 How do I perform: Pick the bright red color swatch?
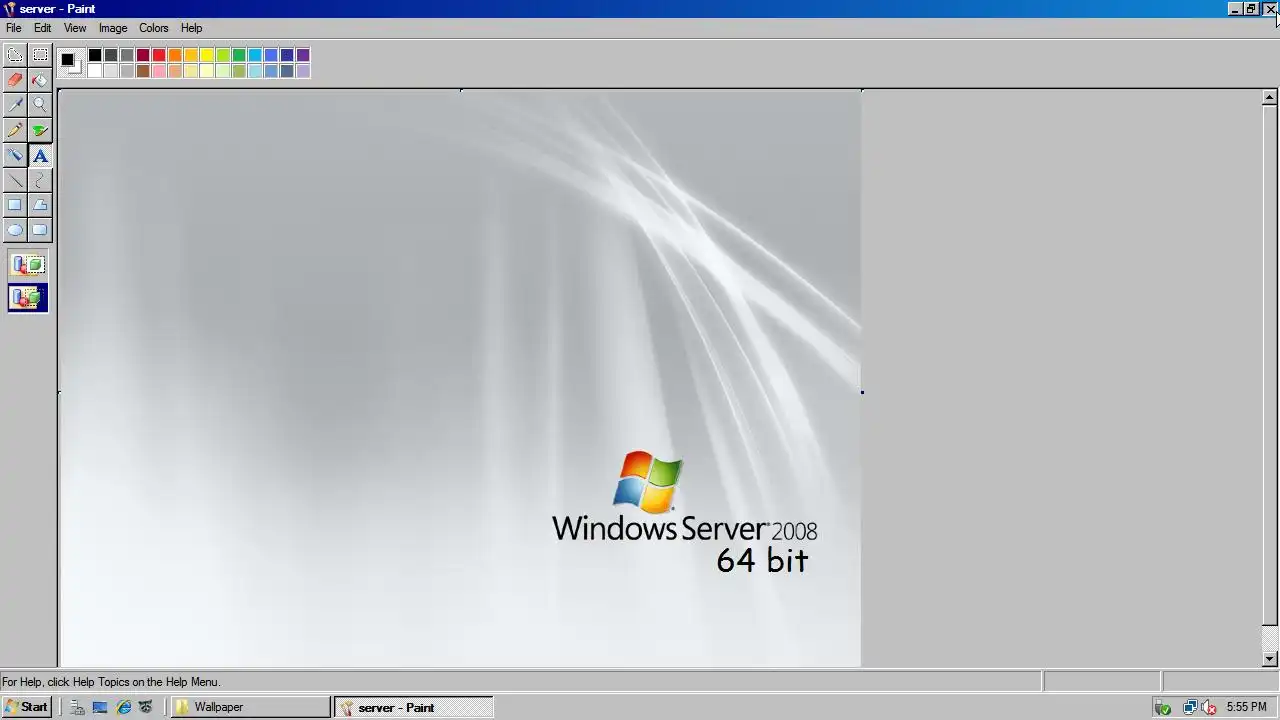[x=159, y=55]
